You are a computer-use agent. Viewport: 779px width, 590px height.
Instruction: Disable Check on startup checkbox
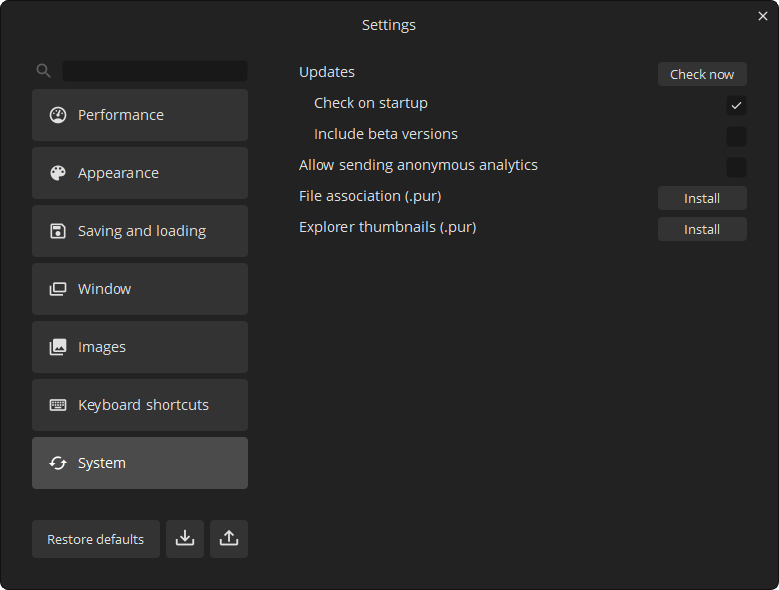(736, 105)
